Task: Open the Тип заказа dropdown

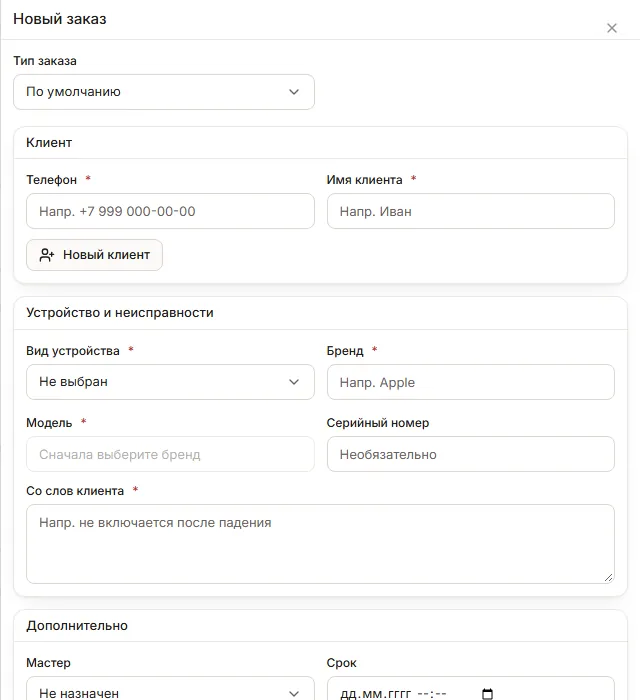Action: (x=164, y=92)
